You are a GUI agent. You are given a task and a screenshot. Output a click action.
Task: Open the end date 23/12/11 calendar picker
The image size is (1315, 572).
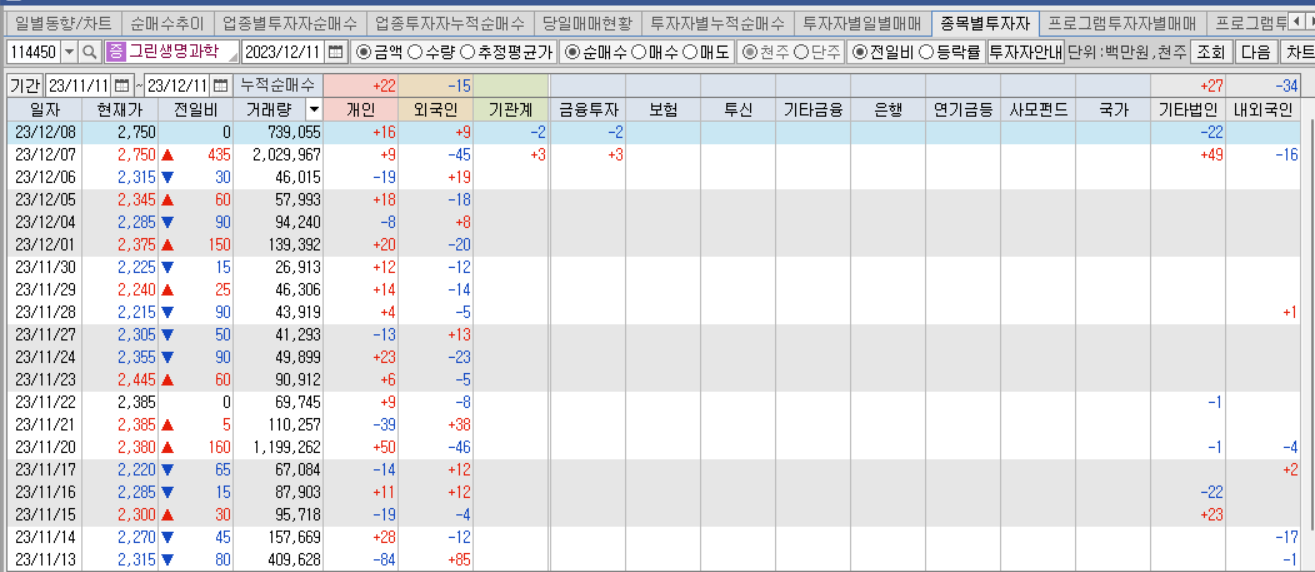[220, 86]
